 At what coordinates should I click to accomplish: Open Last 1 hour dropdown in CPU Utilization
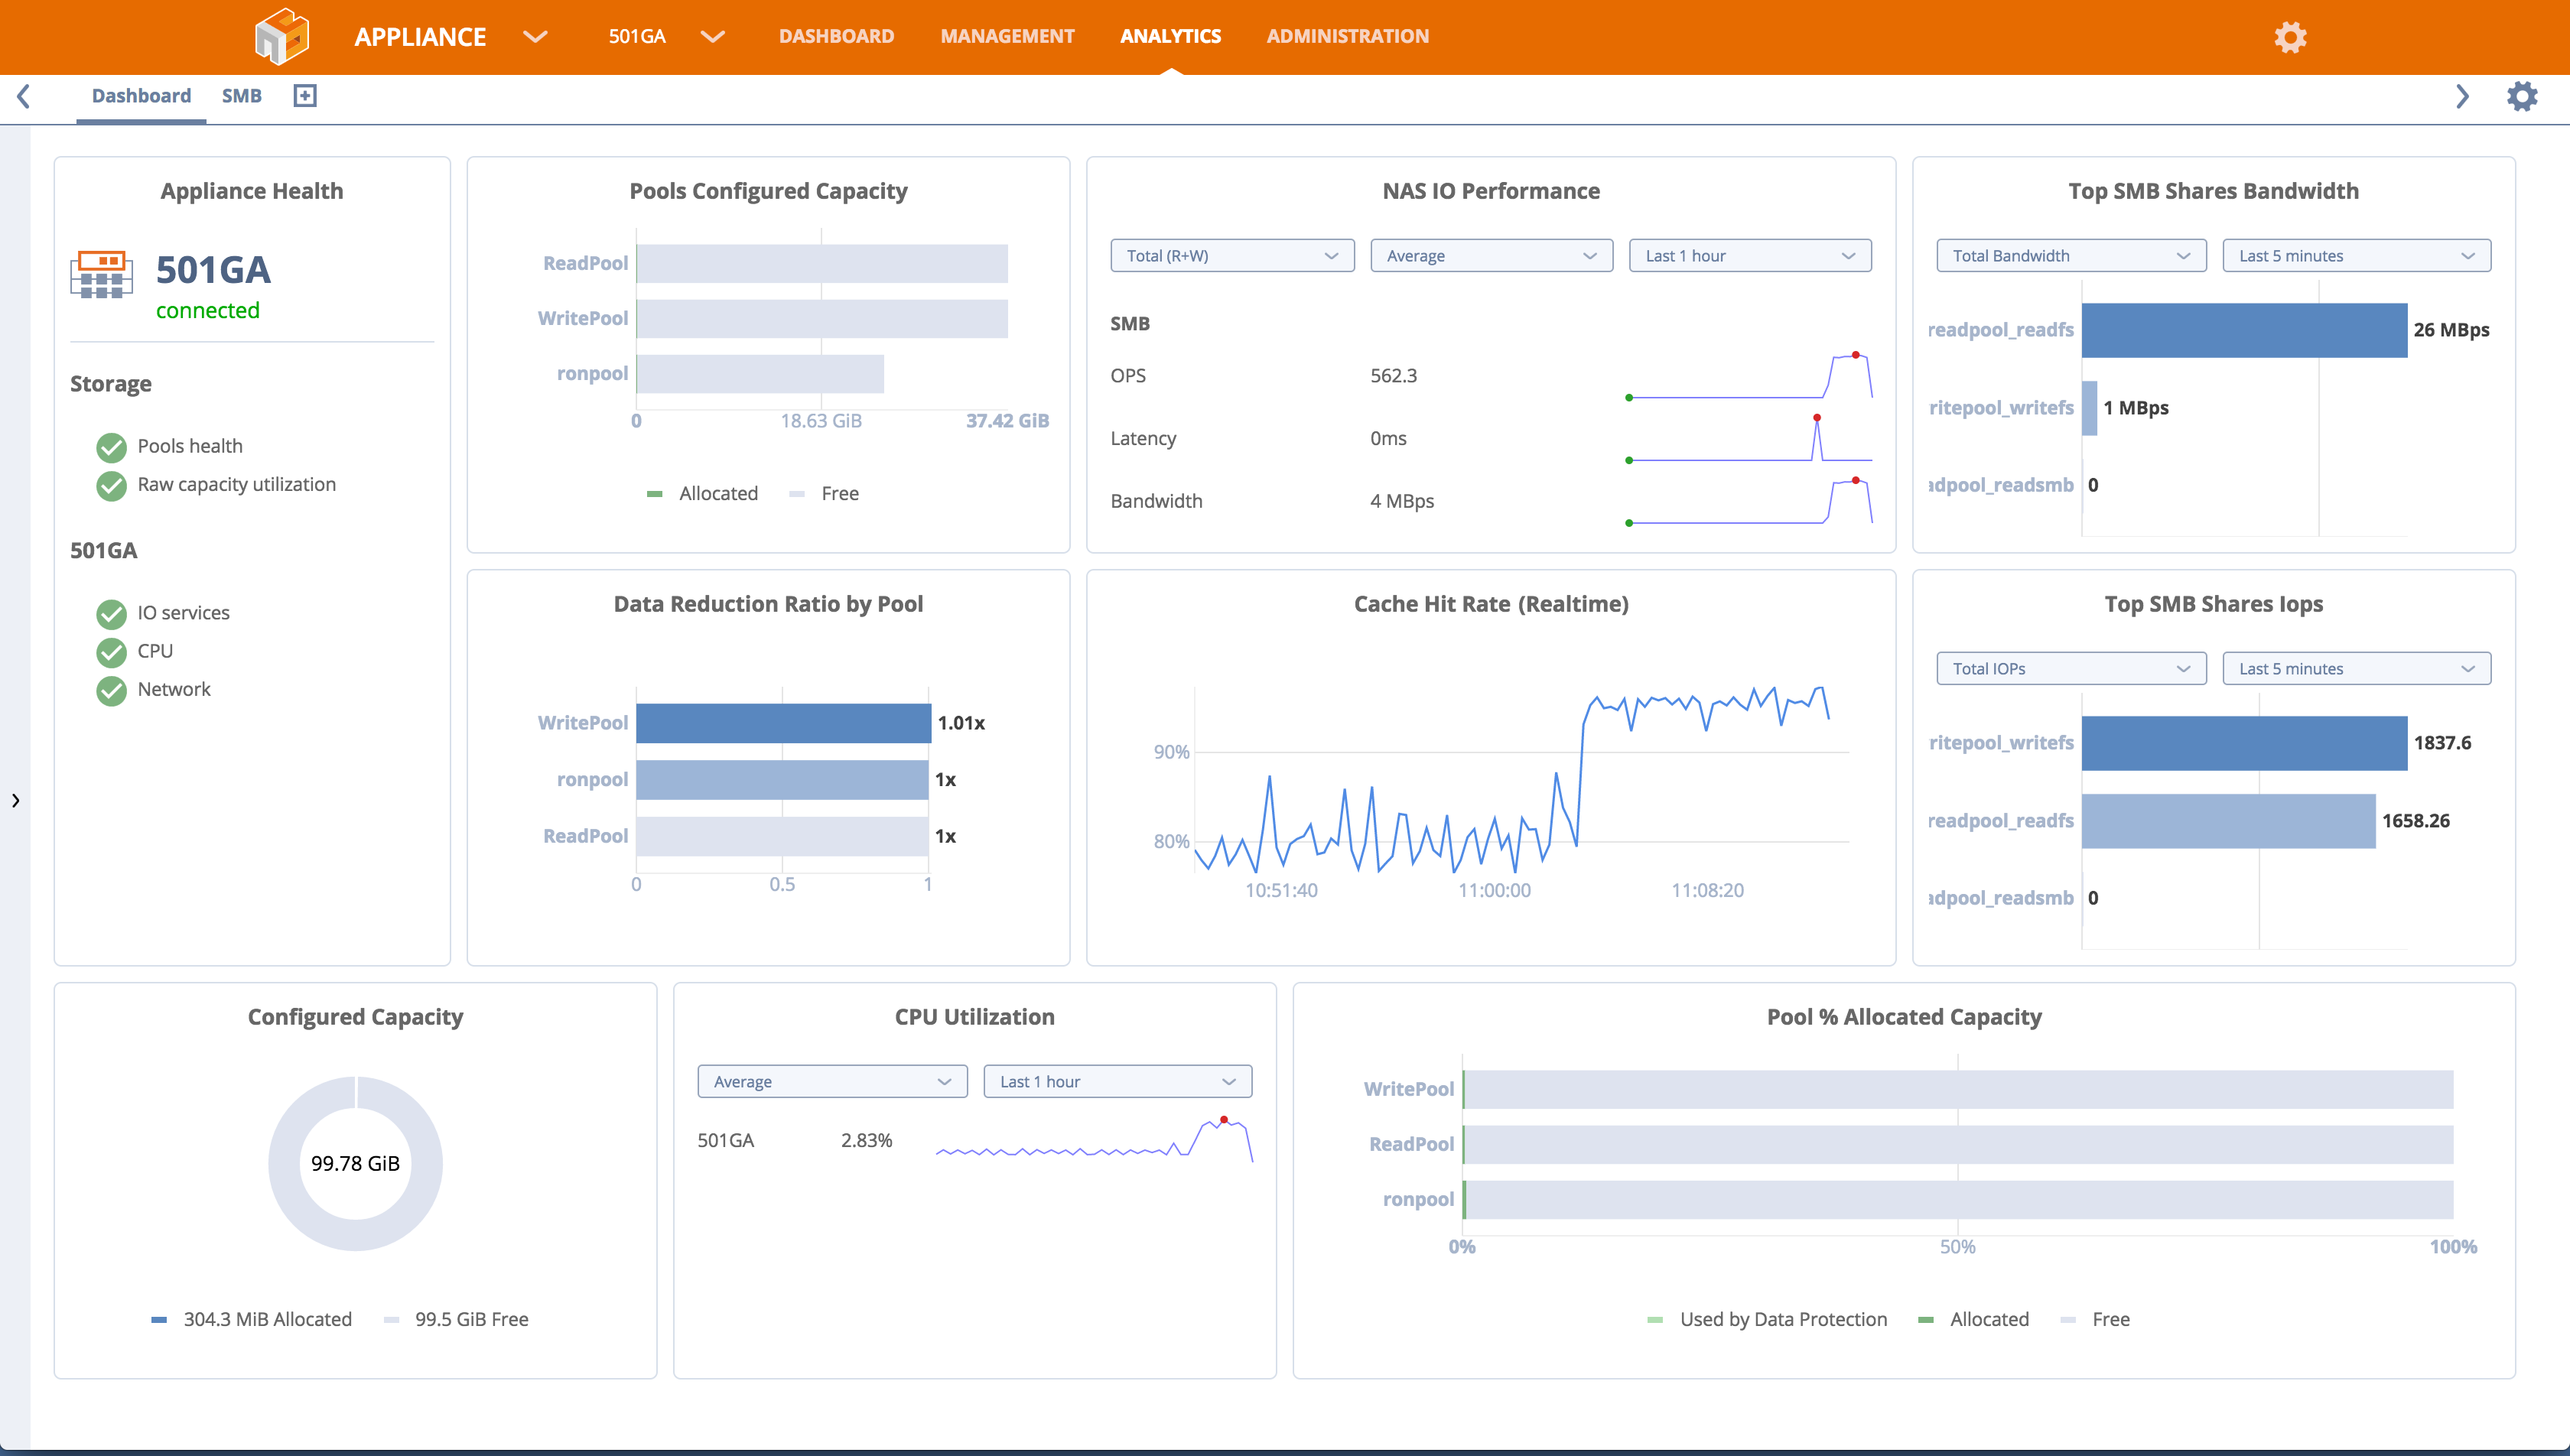pyautogui.click(x=1116, y=1081)
